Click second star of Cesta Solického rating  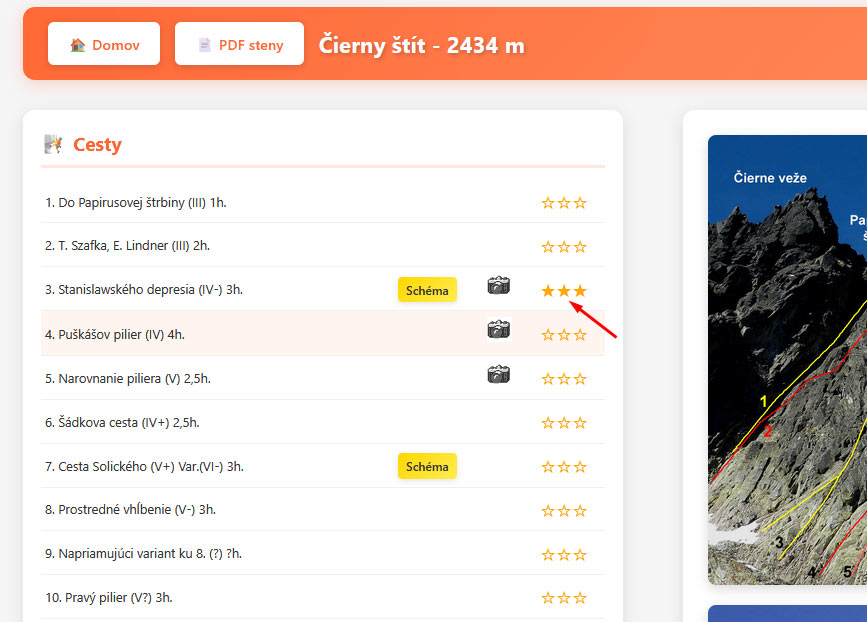click(x=564, y=467)
